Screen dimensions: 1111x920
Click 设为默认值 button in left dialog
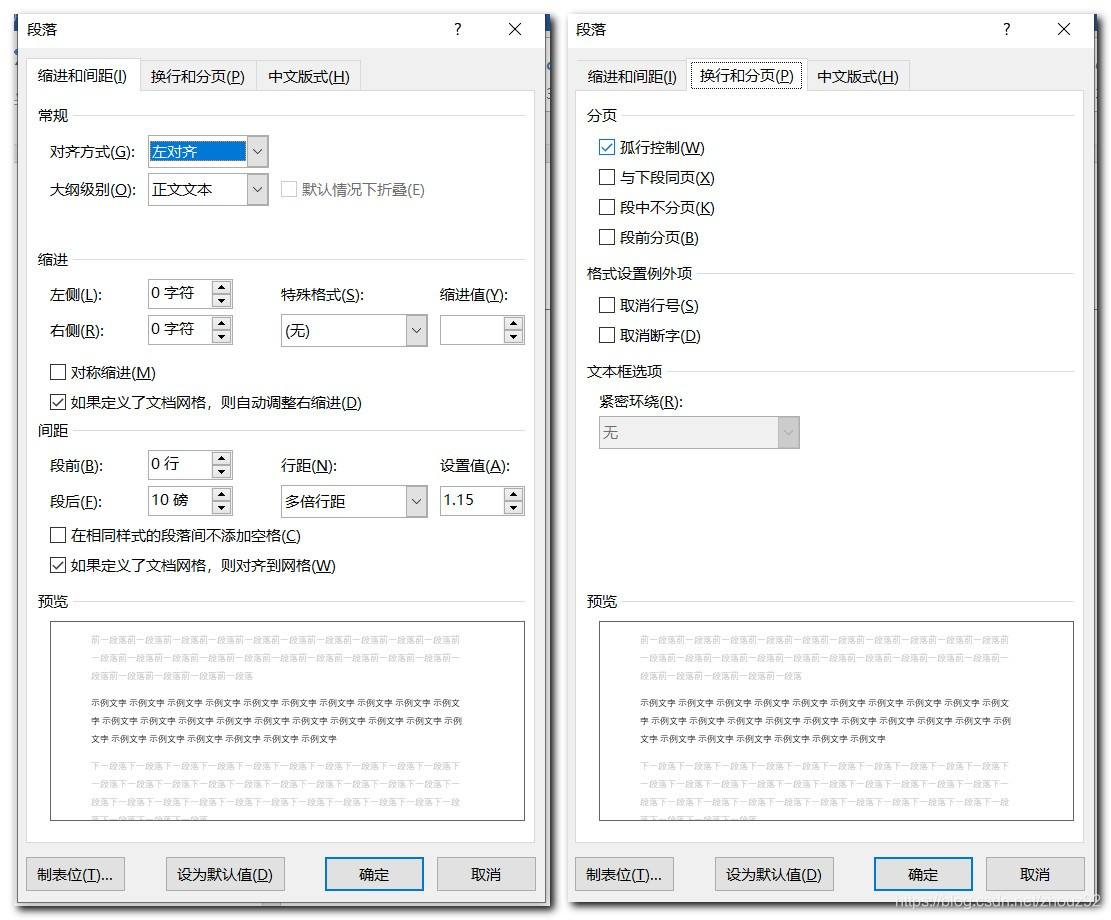[x=225, y=874]
